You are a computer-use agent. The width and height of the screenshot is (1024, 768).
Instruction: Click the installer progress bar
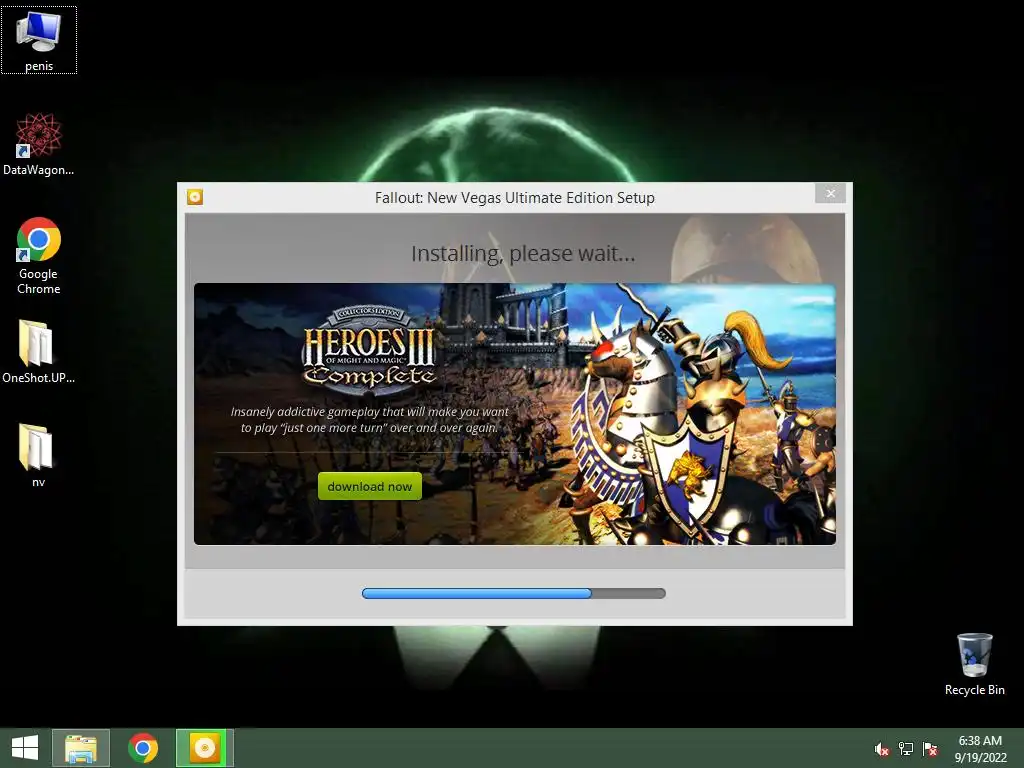point(514,594)
